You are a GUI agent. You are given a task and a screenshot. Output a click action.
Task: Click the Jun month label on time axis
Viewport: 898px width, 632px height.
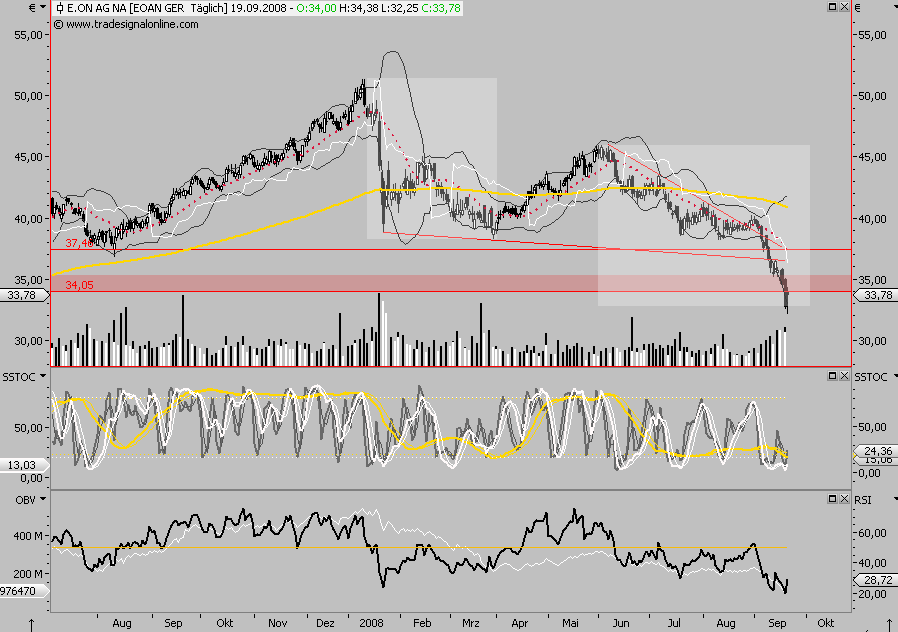[621, 623]
